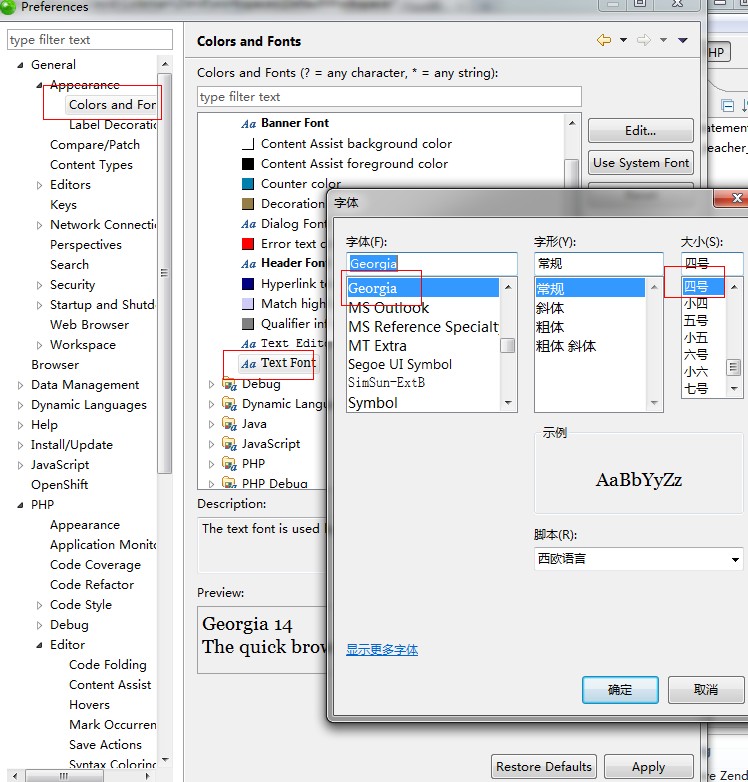Click Content Assist background color swatch

click(248, 144)
